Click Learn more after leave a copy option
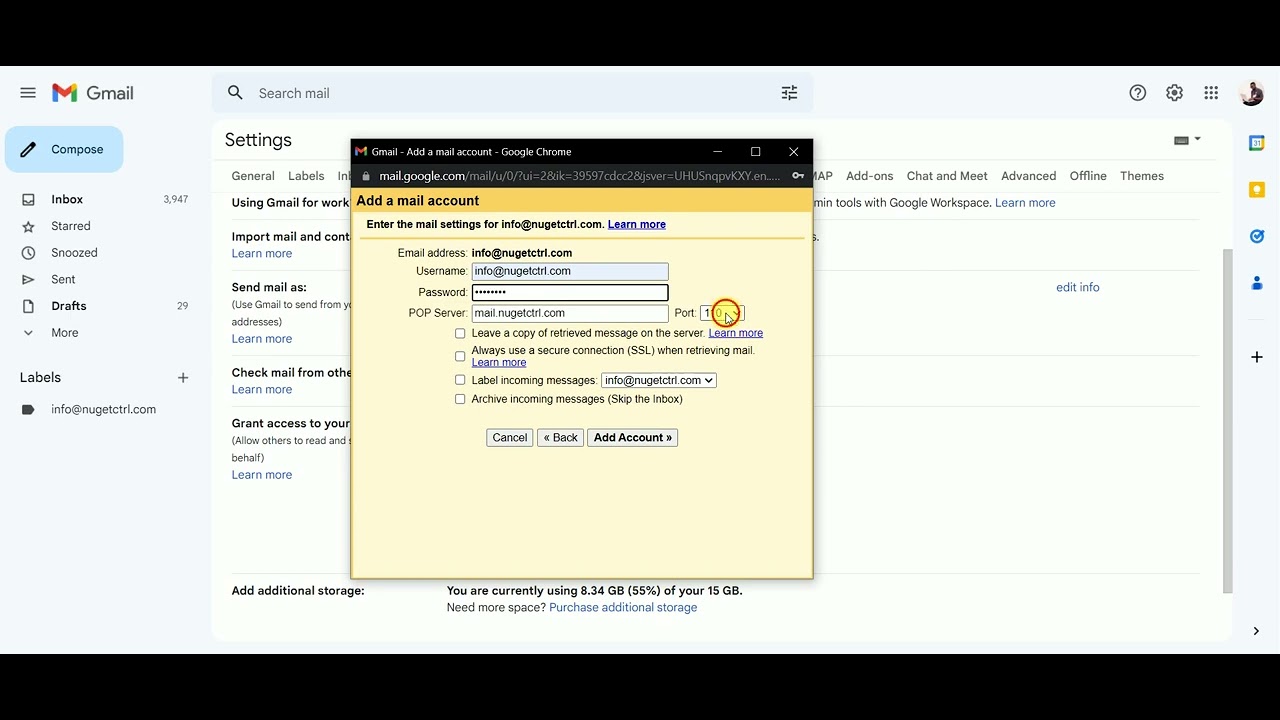The image size is (1280, 720). tap(736, 333)
